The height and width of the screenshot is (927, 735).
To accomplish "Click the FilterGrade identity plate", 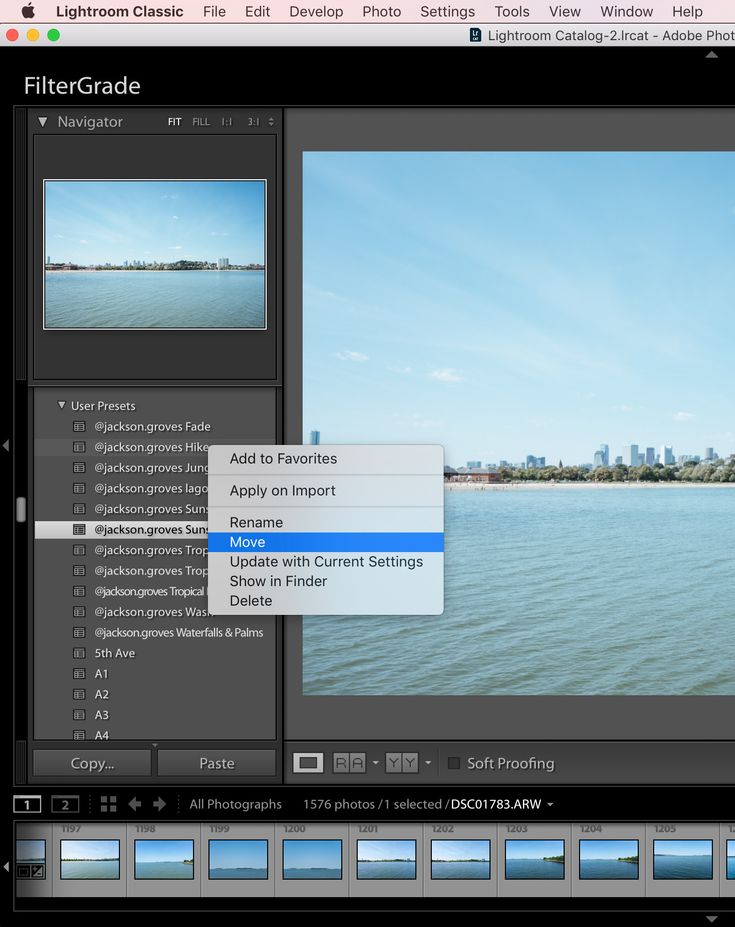I will tap(82, 86).
